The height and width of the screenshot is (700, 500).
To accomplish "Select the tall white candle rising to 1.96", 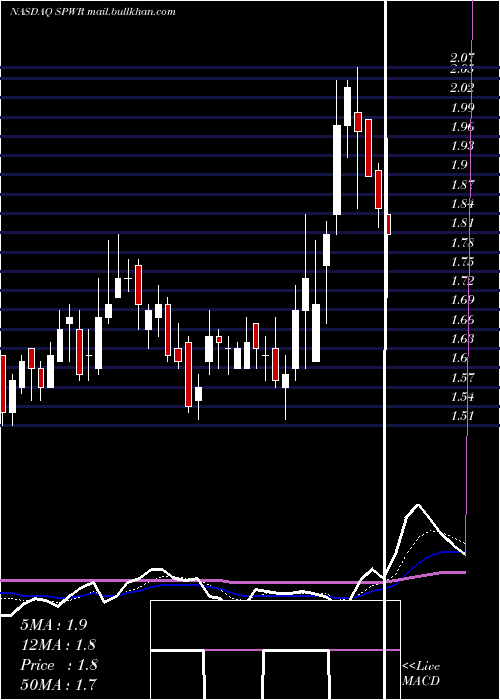I will pos(337,170).
